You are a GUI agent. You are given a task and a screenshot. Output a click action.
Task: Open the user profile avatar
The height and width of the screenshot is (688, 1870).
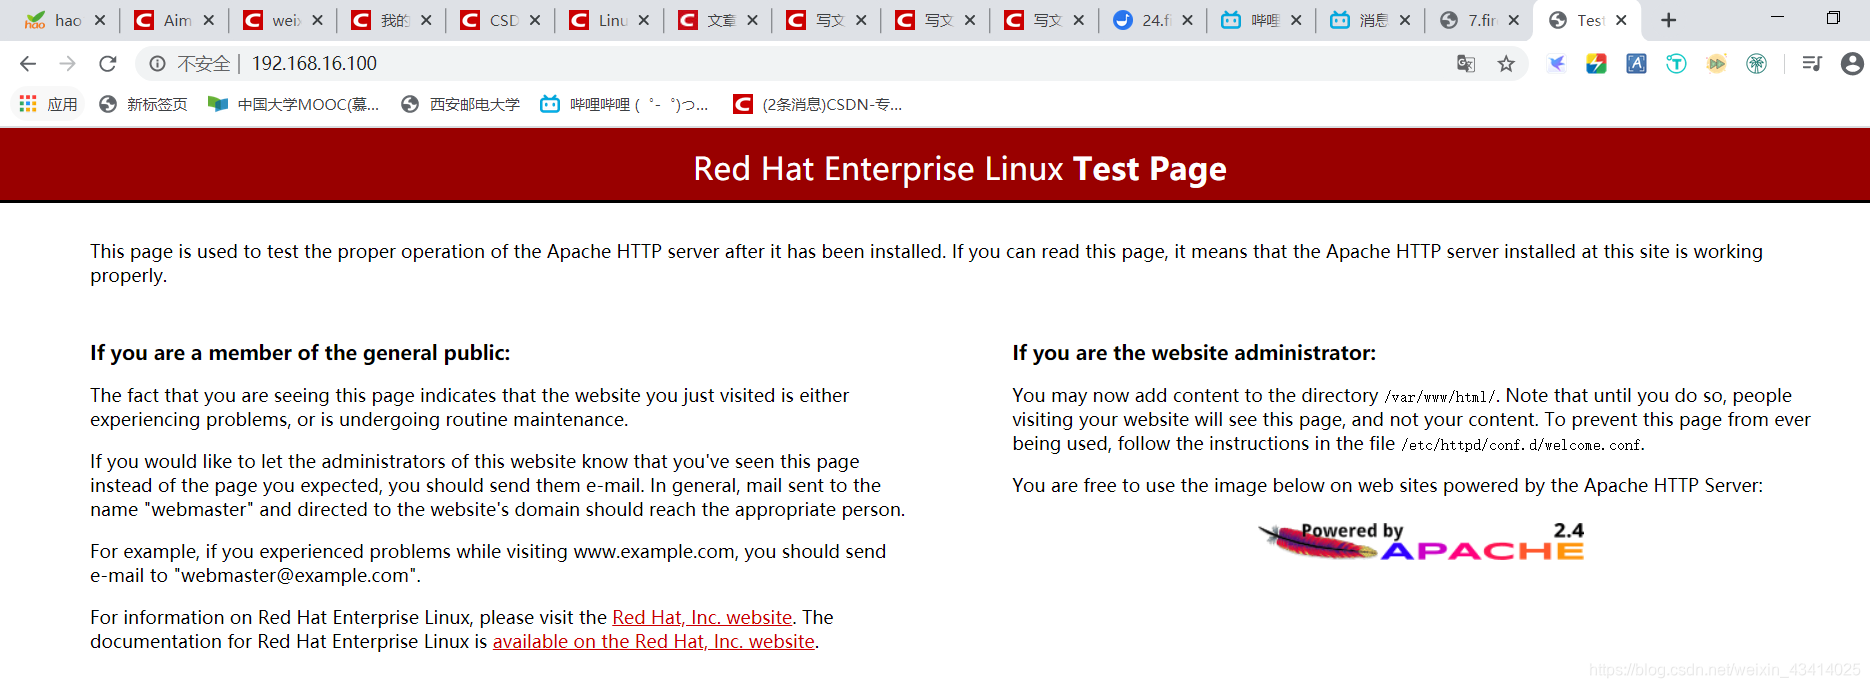(1852, 64)
